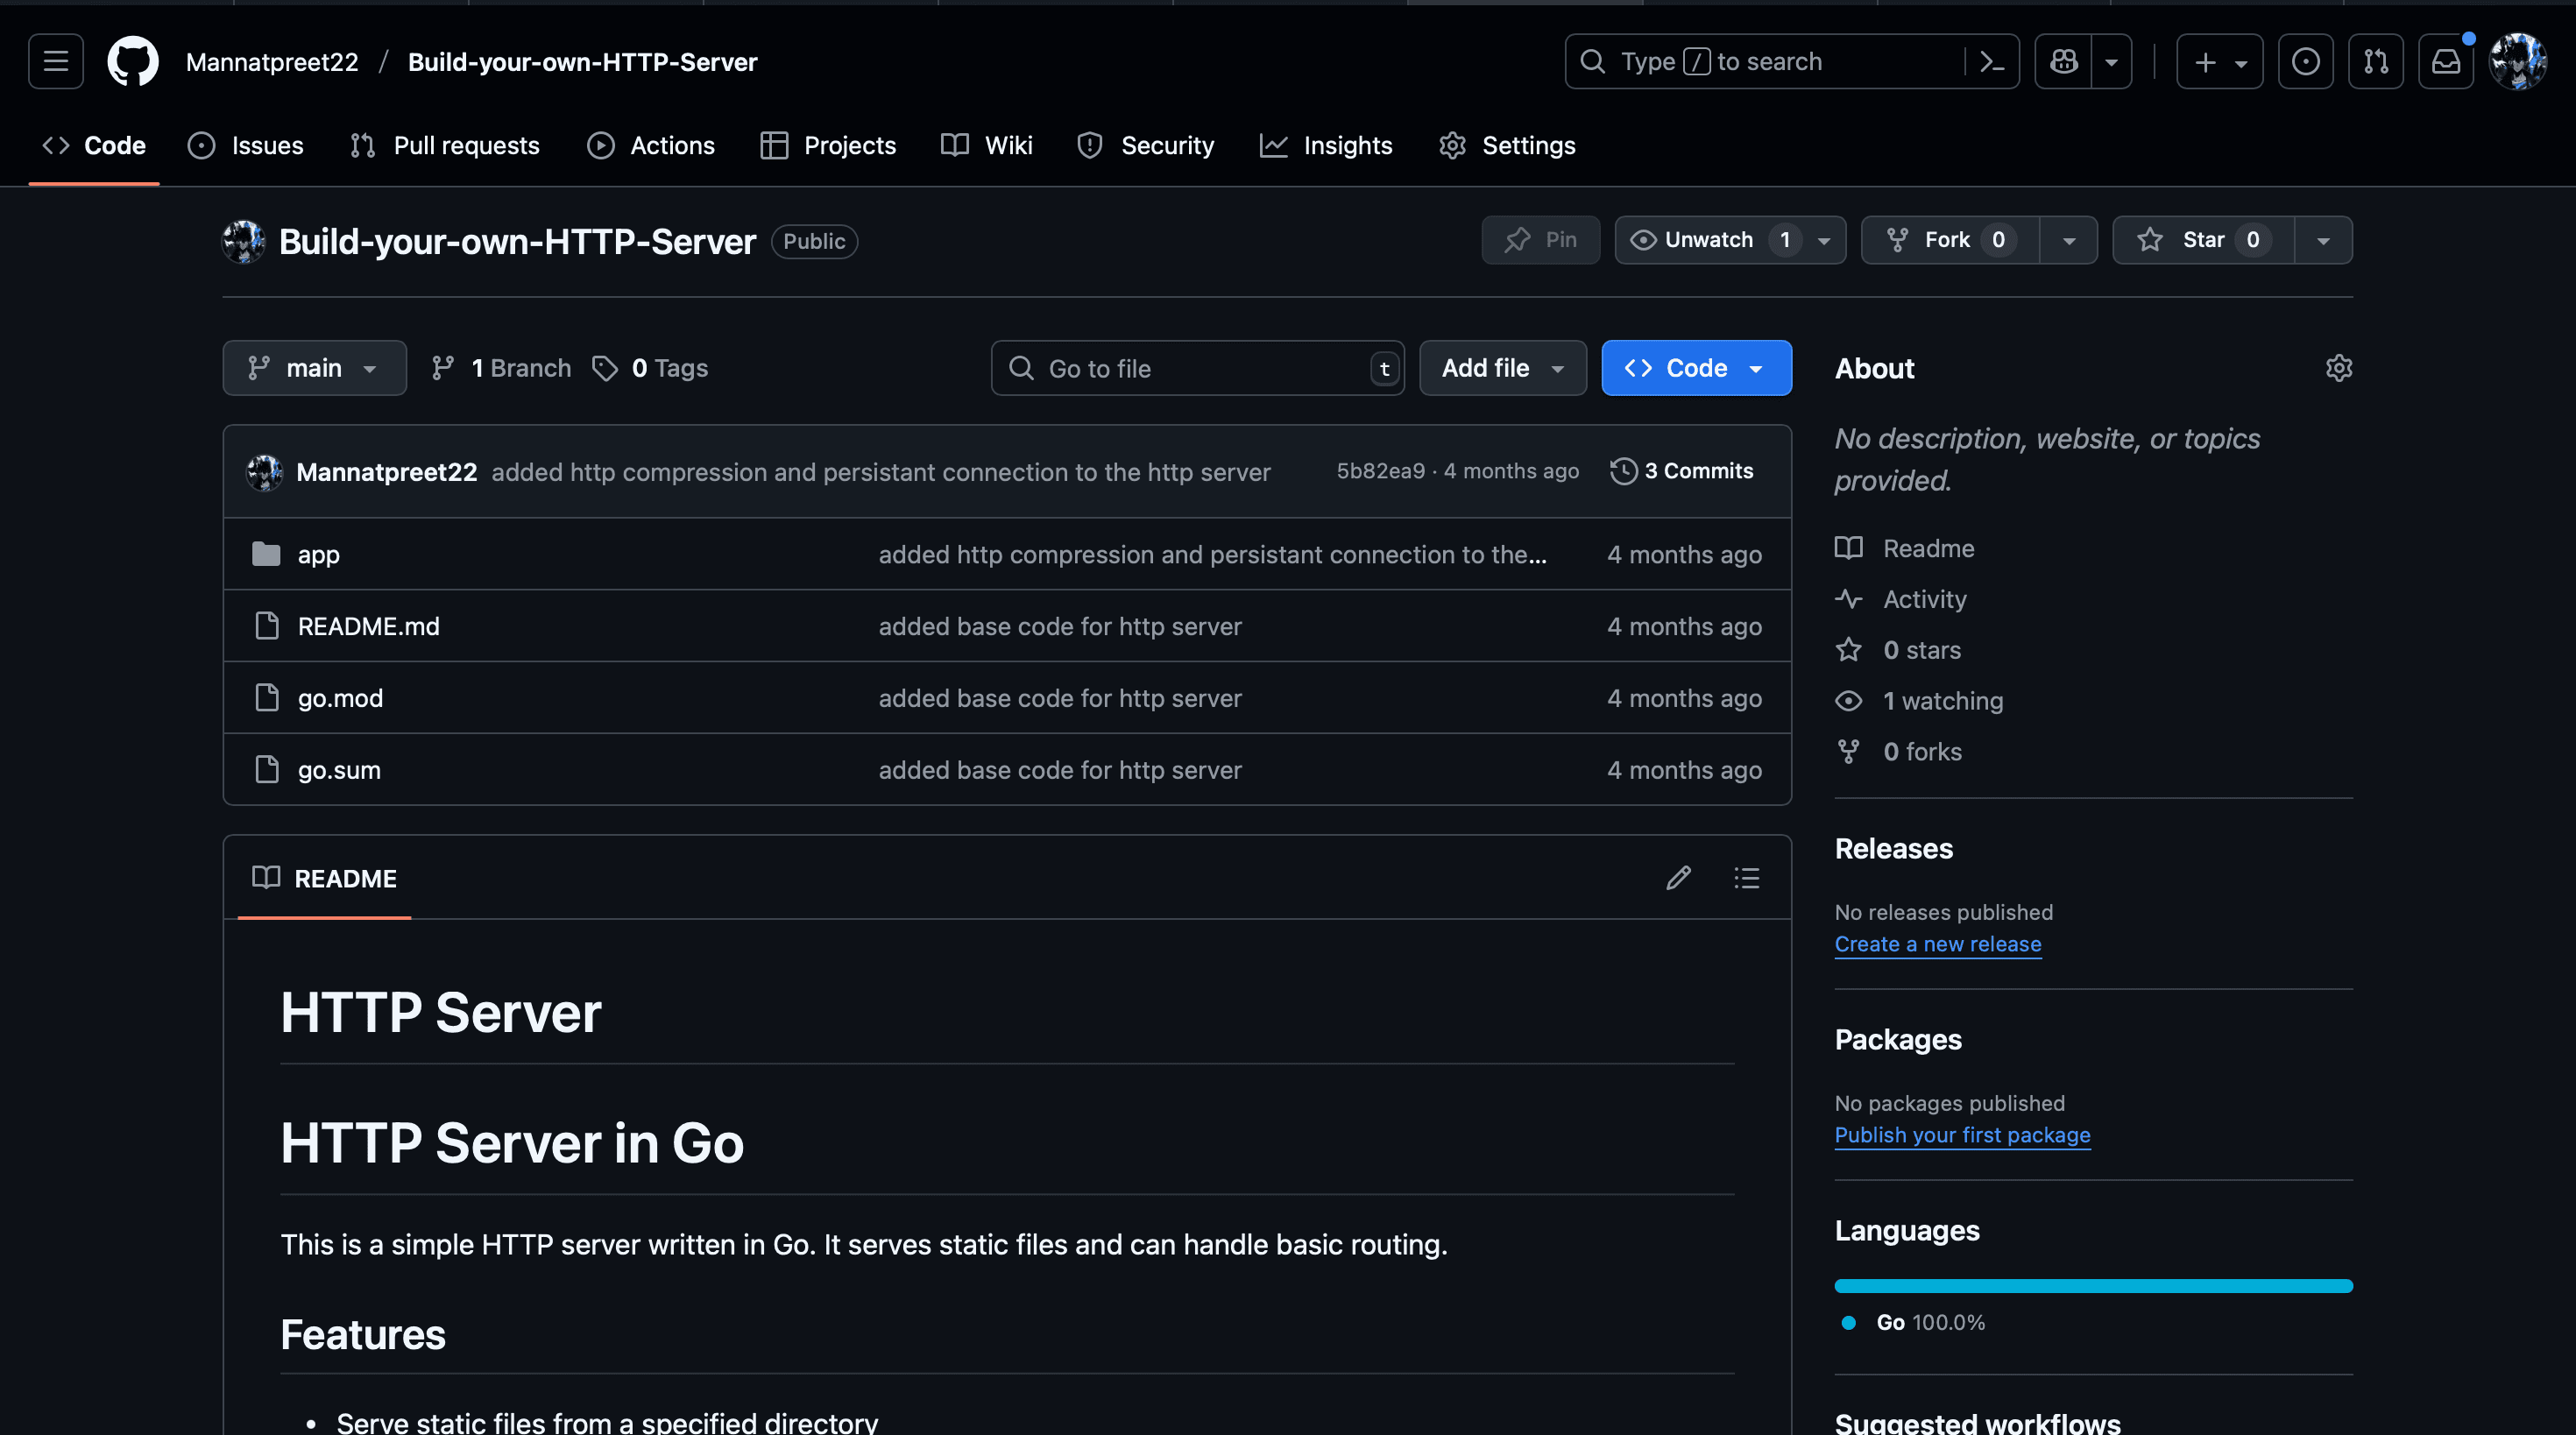Open the Insights tab
Viewport: 2576px width, 1435px height.
pyautogui.click(x=1326, y=146)
